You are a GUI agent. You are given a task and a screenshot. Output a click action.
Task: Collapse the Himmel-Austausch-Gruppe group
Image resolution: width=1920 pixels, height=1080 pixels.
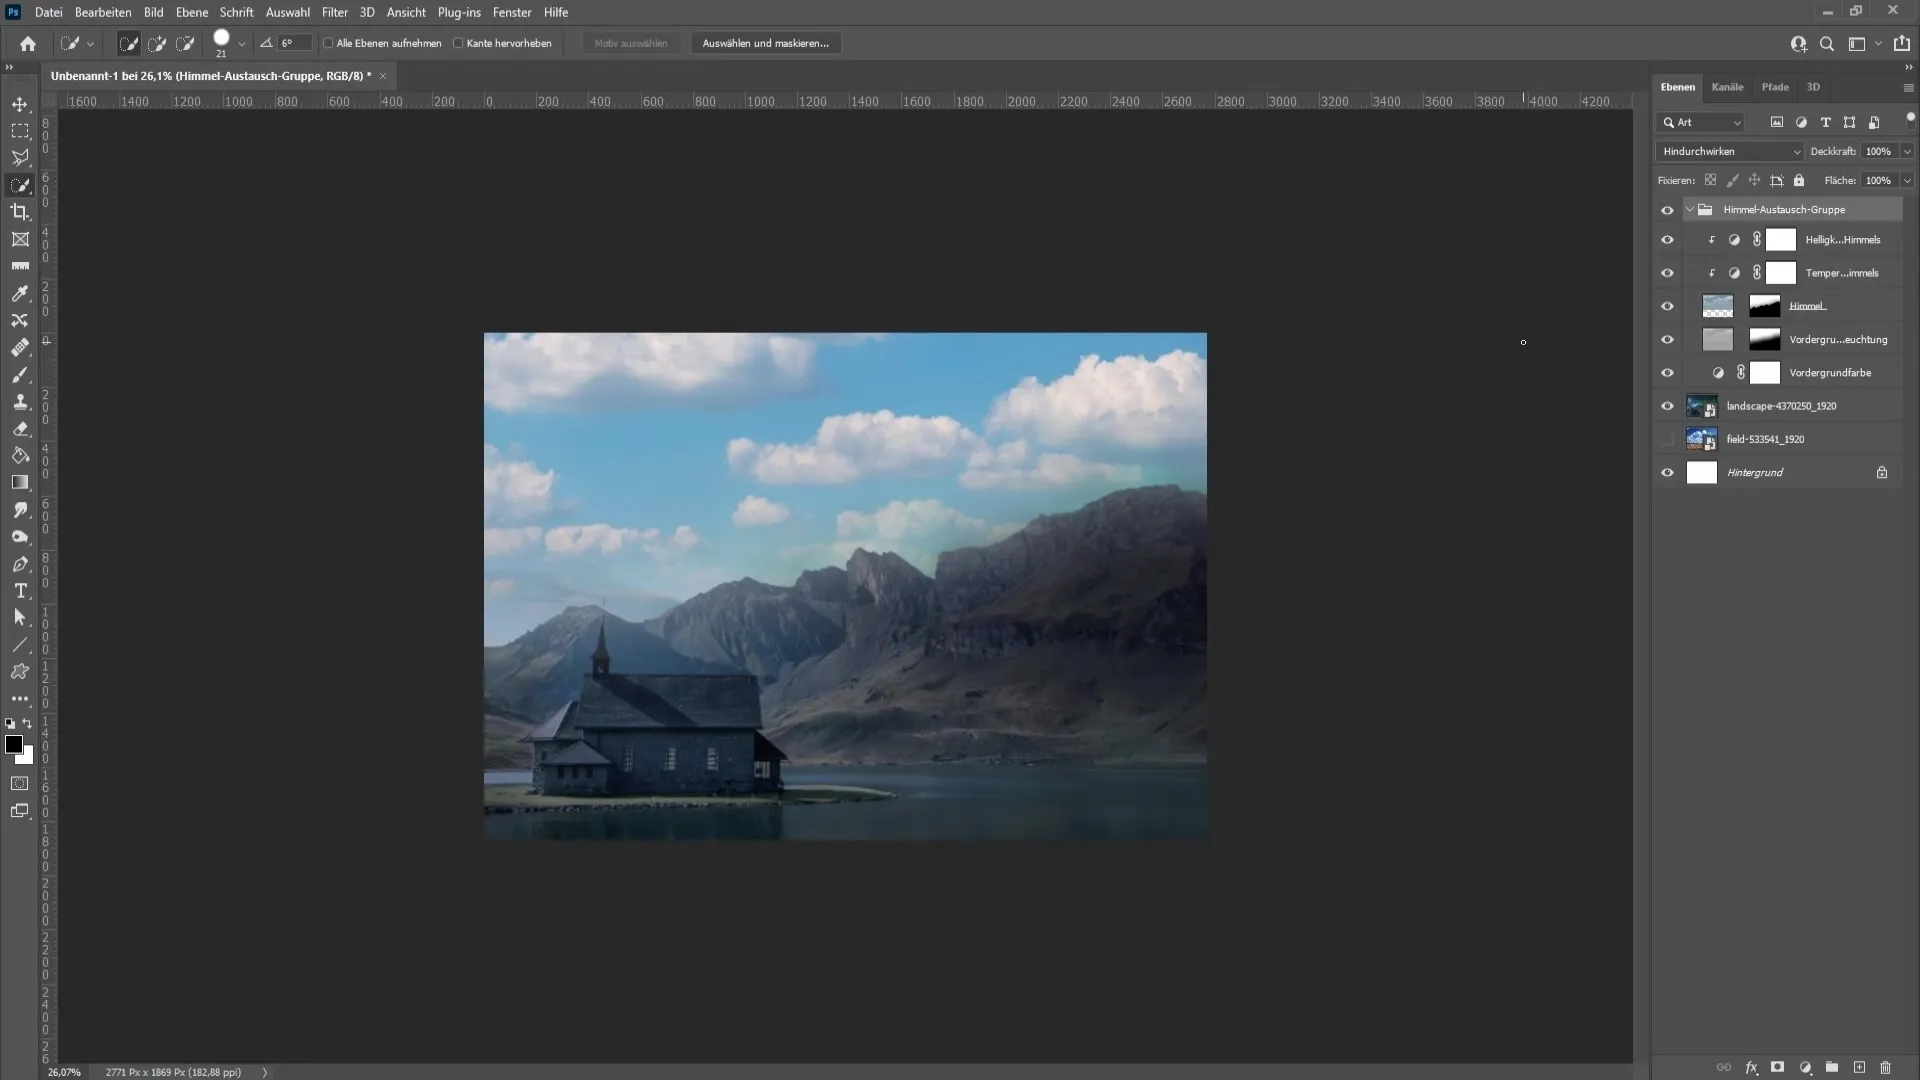point(1690,210)
